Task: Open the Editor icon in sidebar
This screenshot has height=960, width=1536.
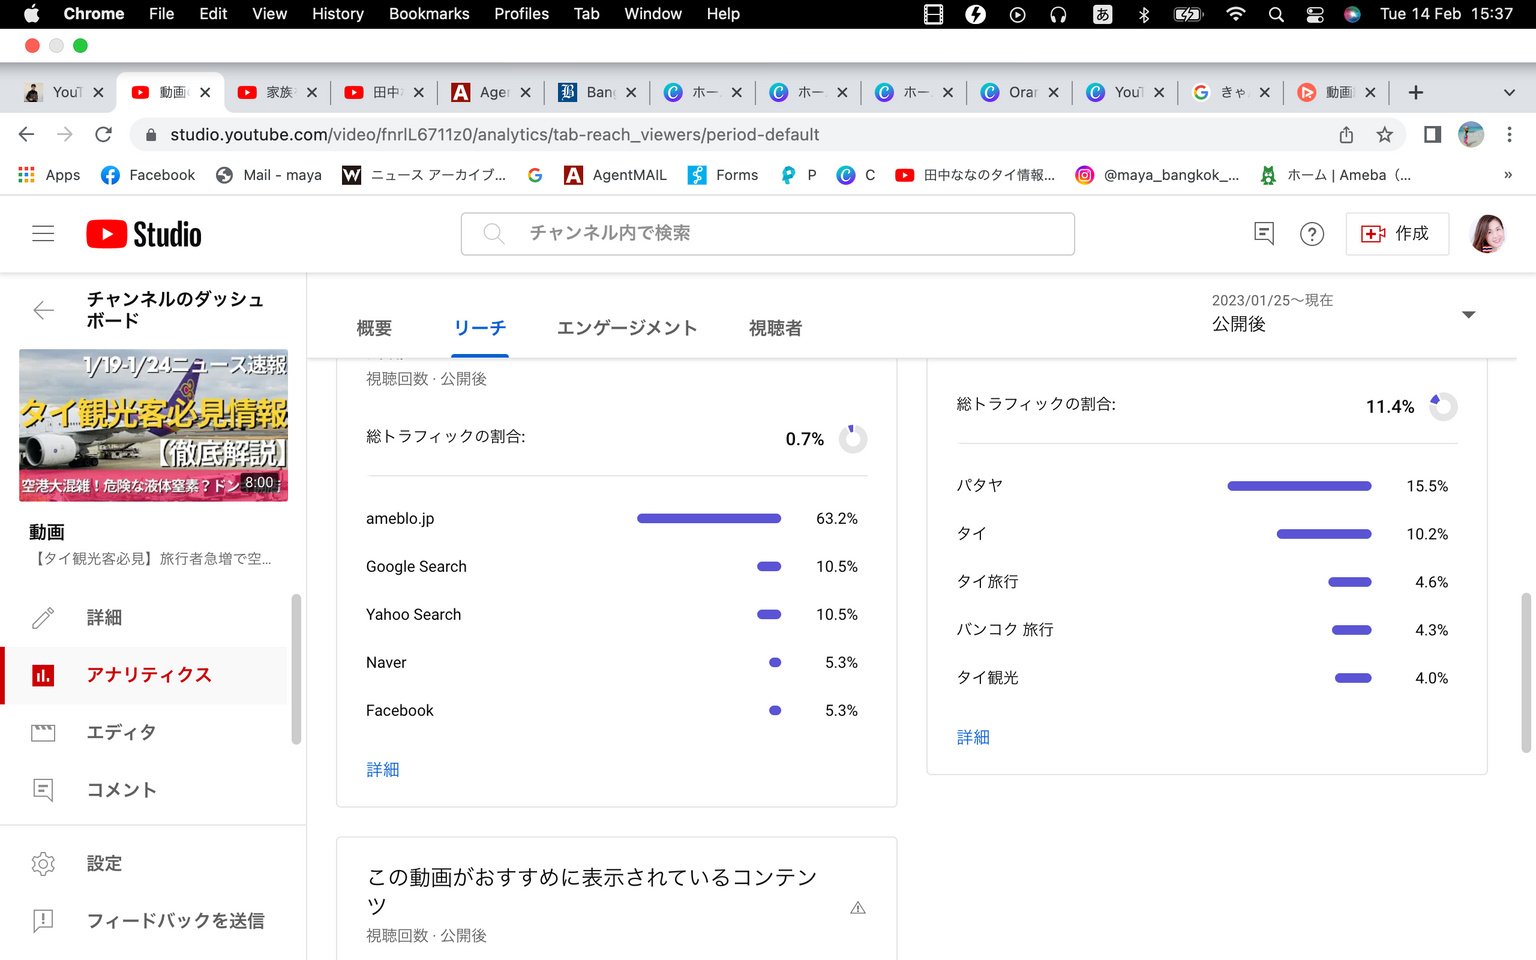Action: [43, 733]
